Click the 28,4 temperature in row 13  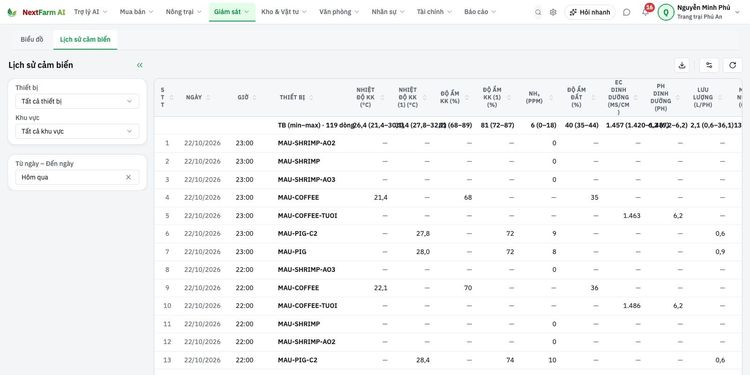point(423,360)
